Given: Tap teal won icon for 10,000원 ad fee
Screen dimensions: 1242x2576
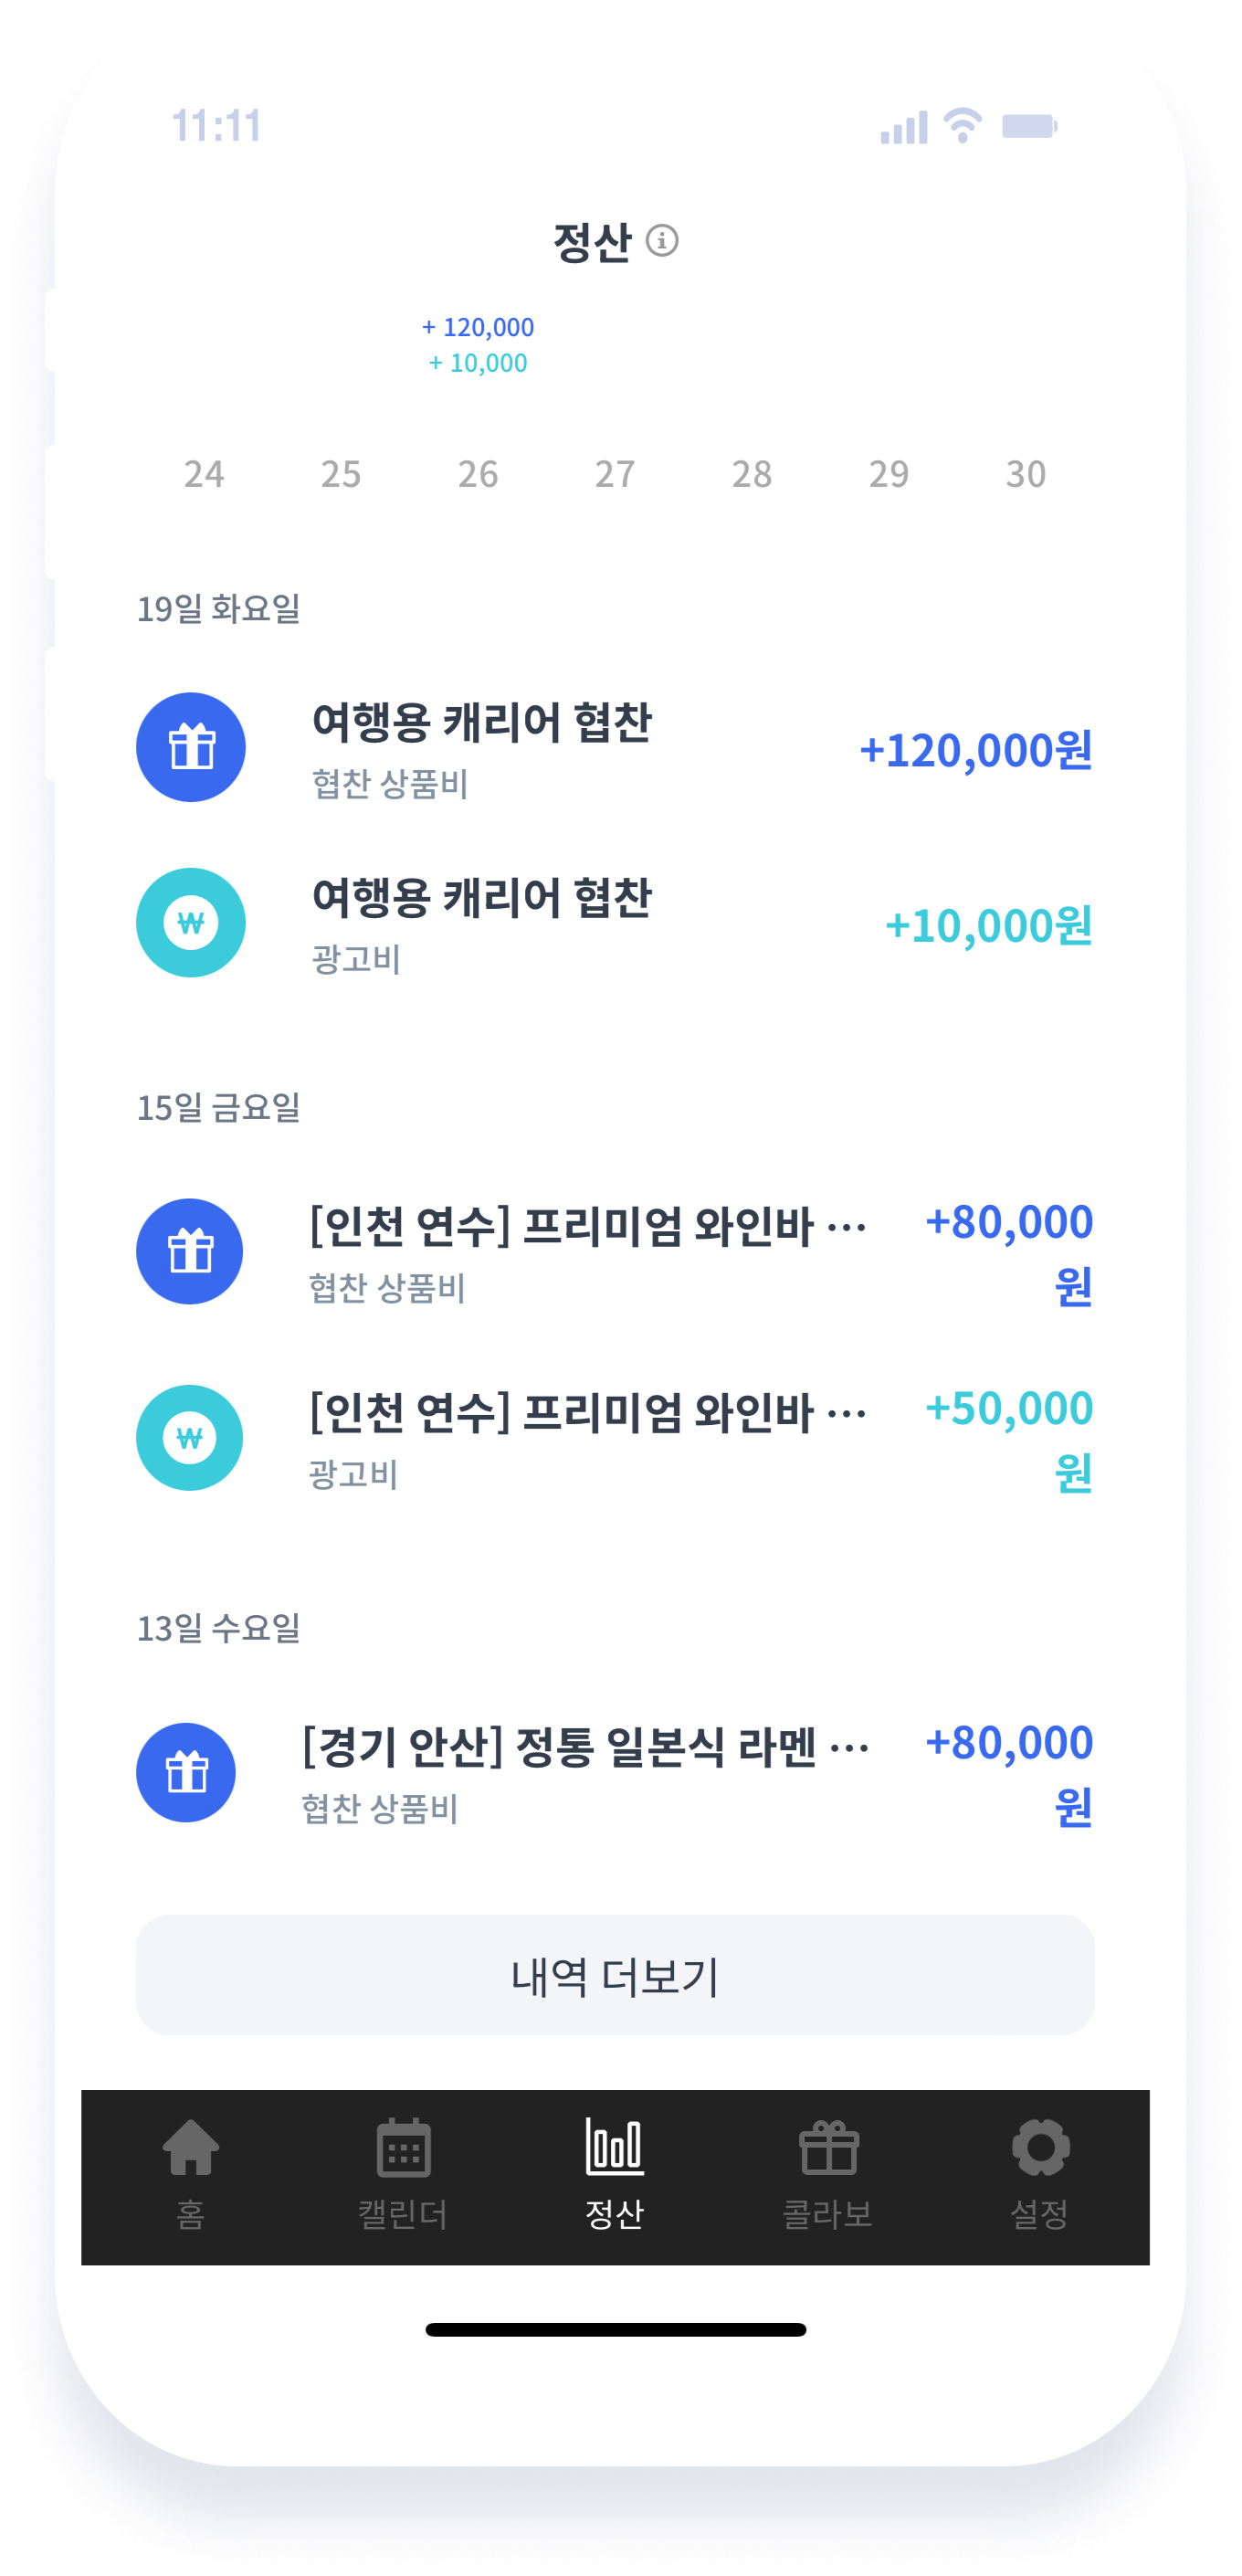Looking at the screenshot, I should 191,922.
